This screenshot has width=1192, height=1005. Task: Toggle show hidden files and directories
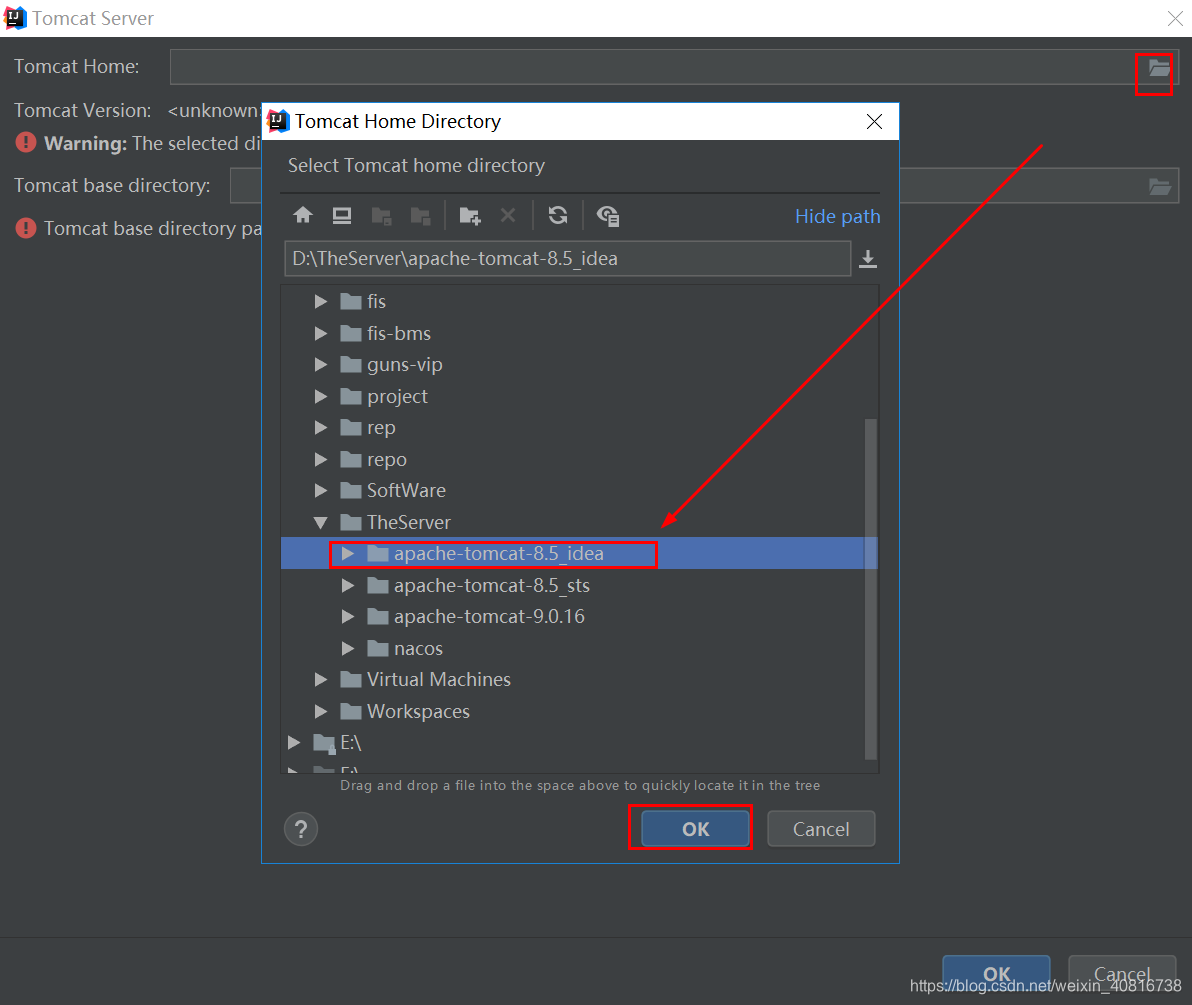click(608, 216)
